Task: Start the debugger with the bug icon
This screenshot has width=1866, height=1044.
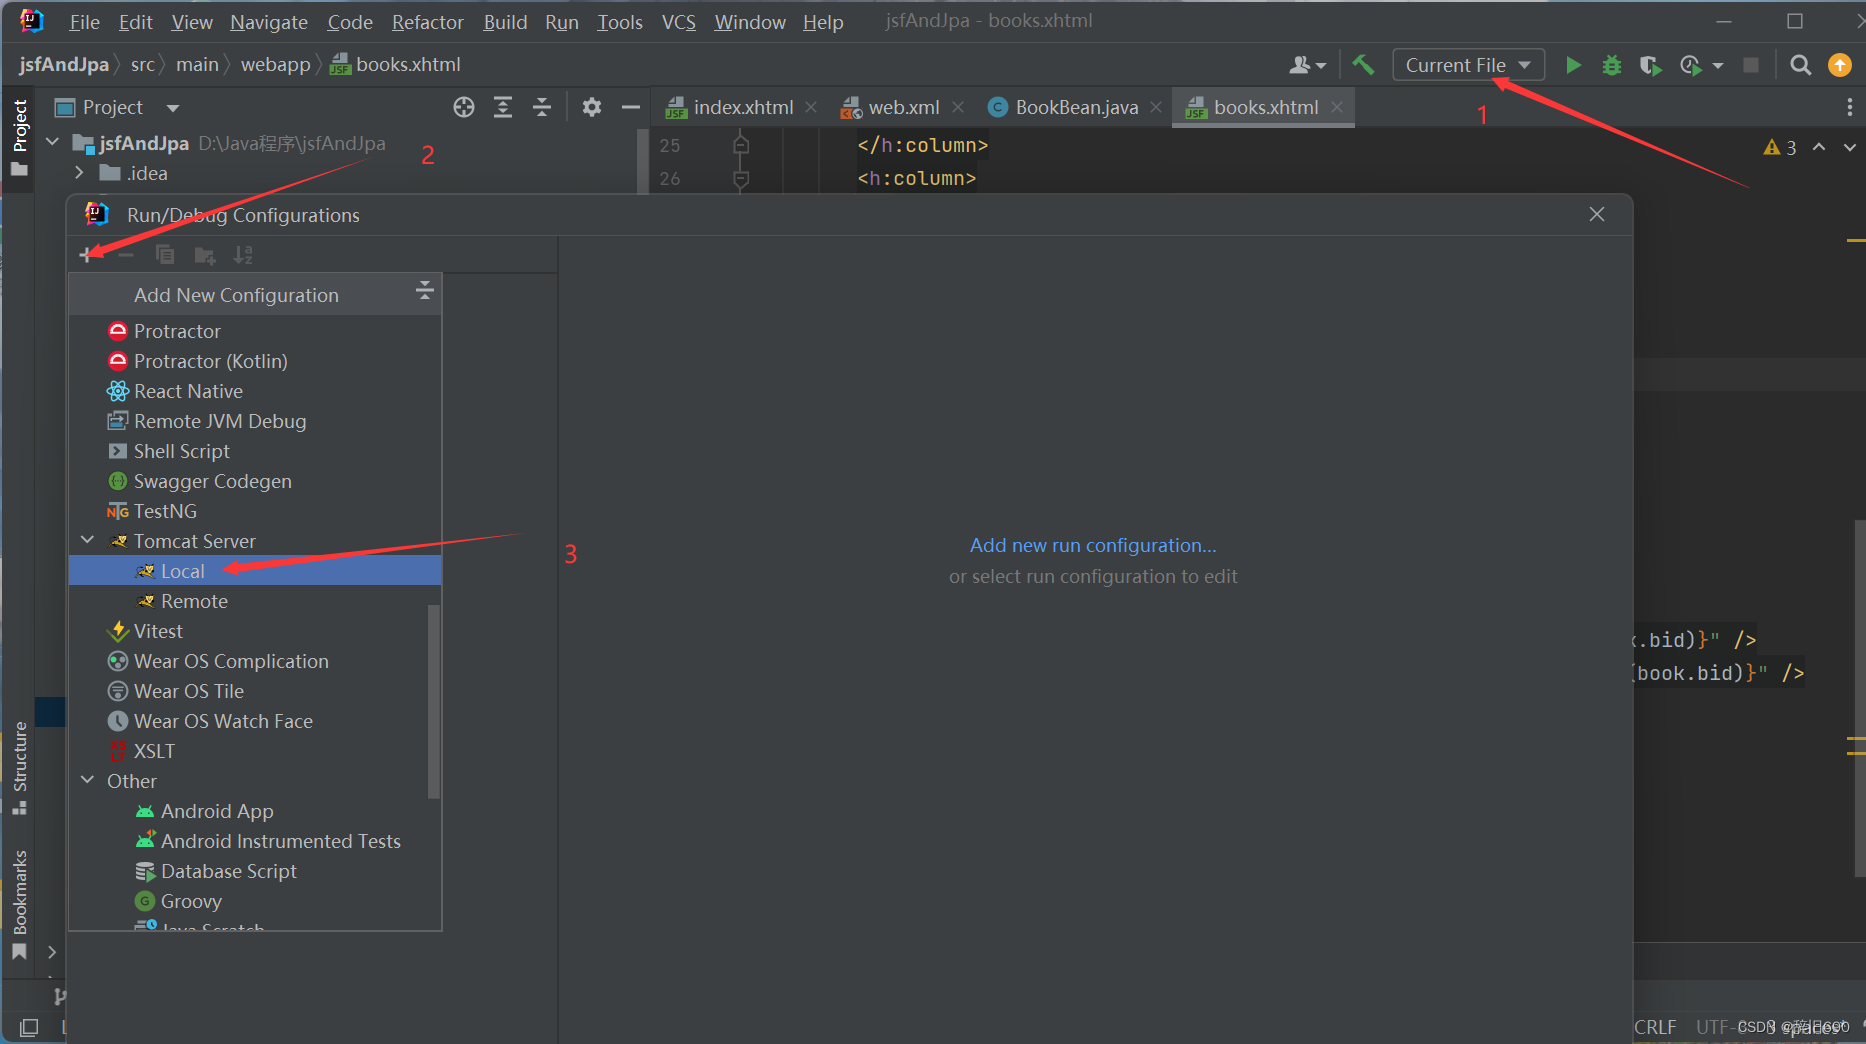Action: [1611, 64]
